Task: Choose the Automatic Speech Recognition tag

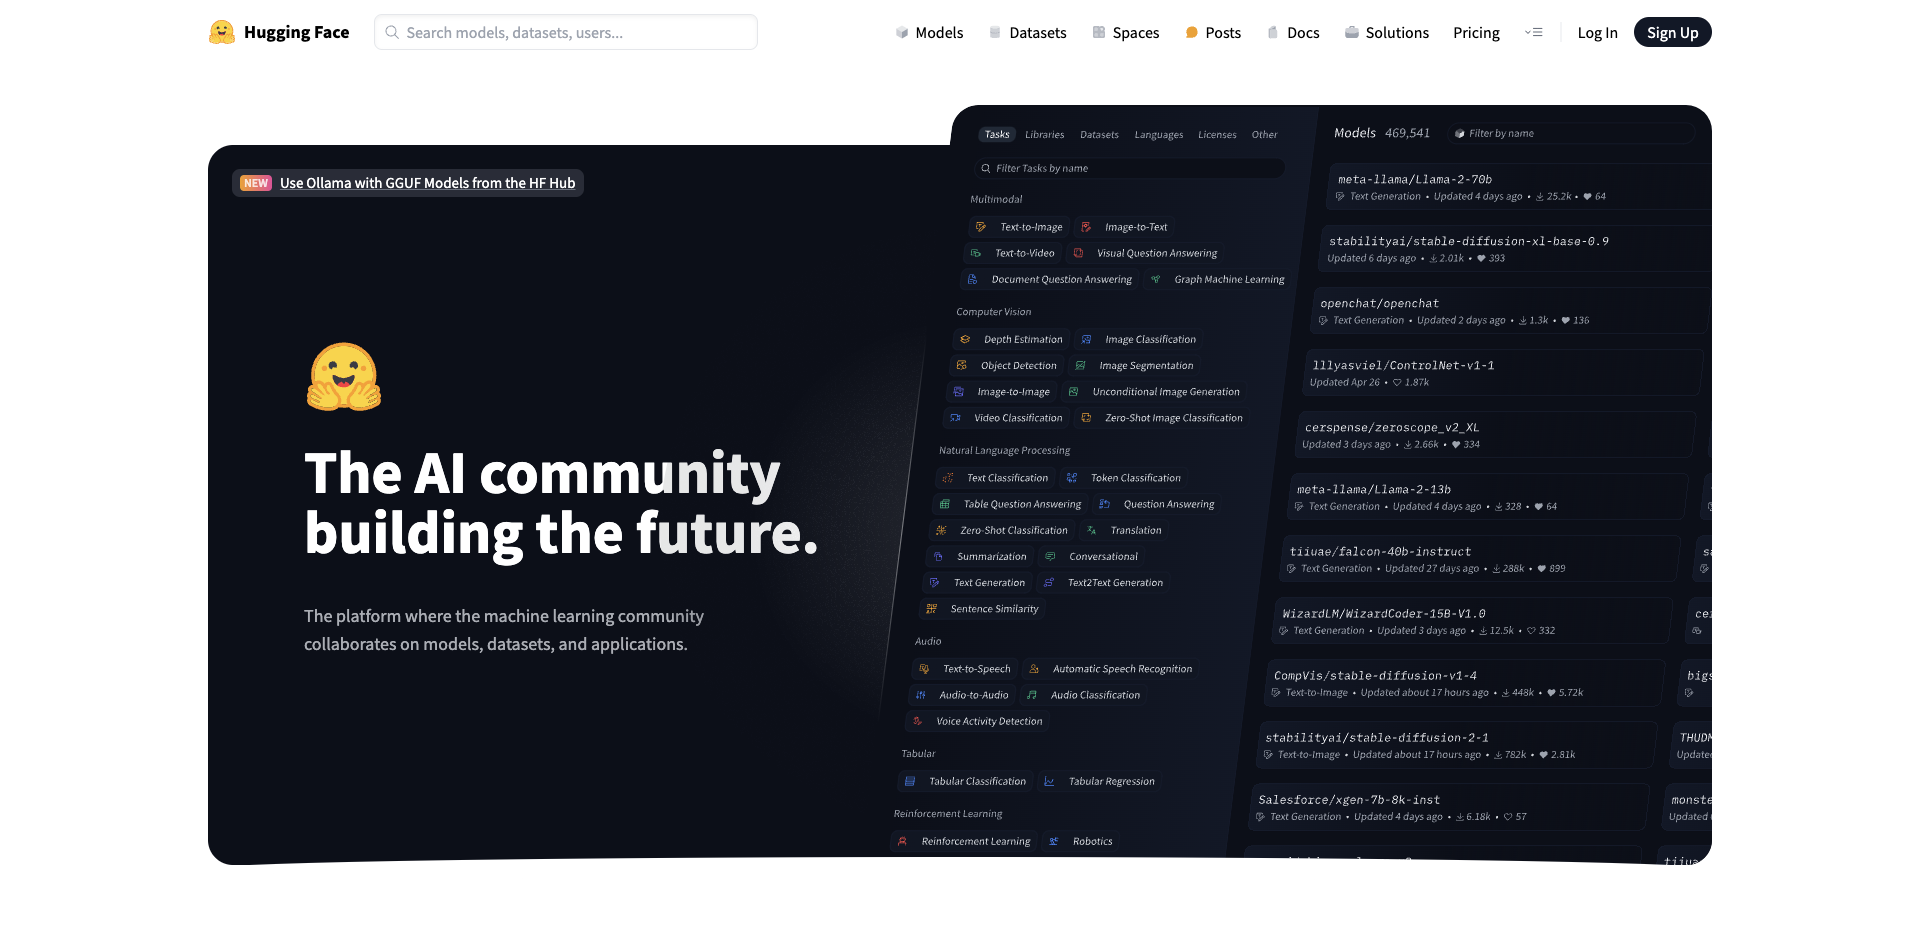Action: tap(1111, 669)
